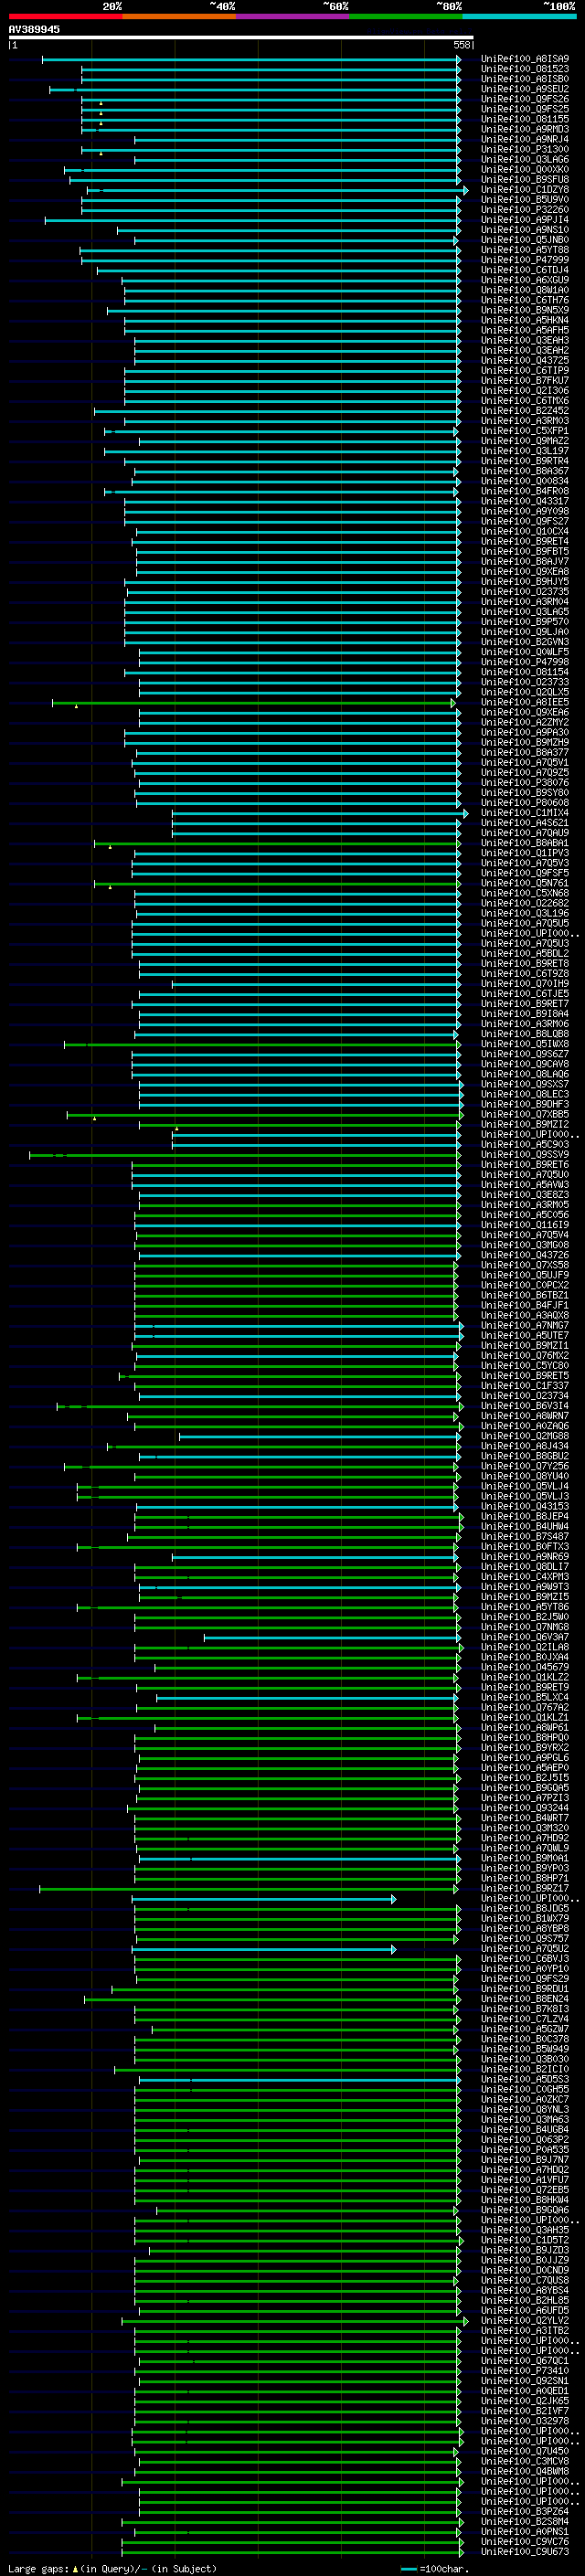Open hit UniRef100_Q9SSV9

[525, 1155]
